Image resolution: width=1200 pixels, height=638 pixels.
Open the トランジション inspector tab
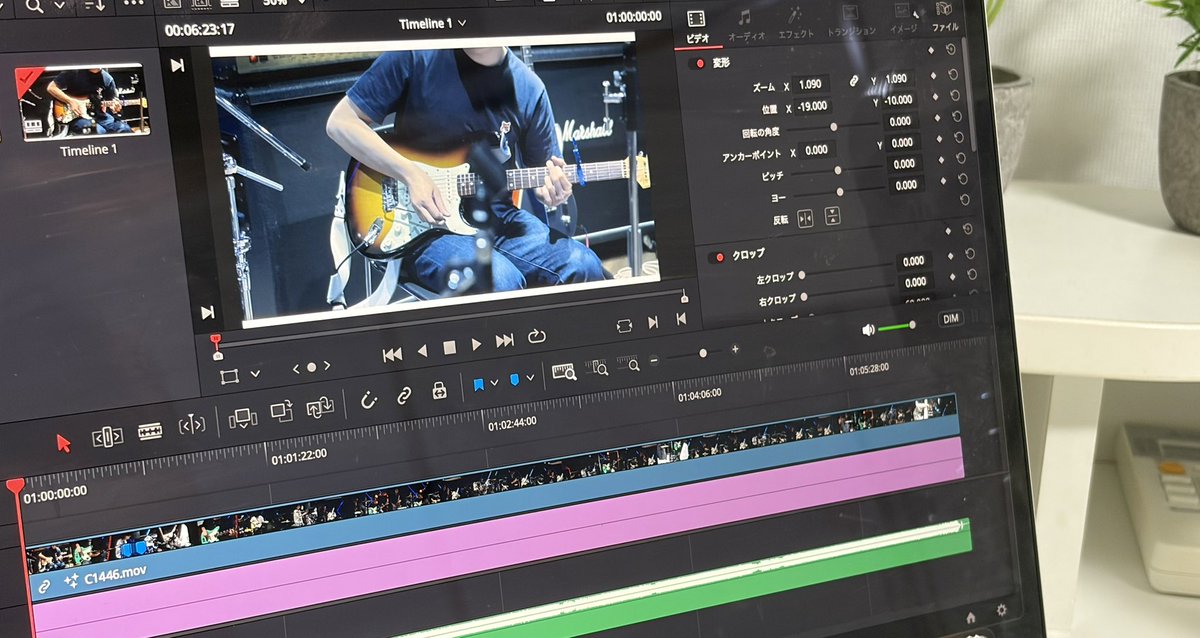[850, 21]
